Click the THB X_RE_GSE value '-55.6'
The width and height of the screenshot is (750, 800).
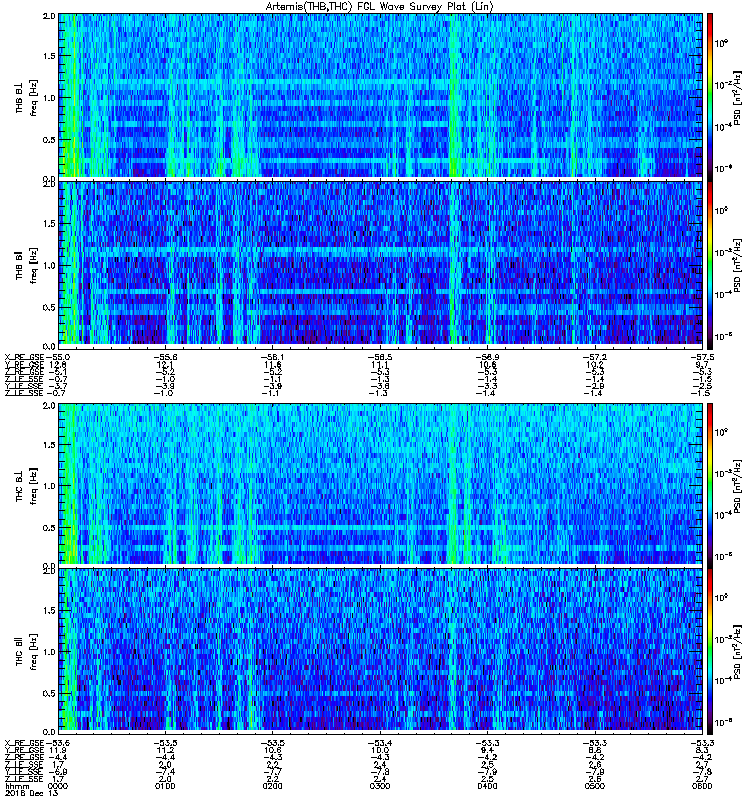pyautogui.click(x=165, y=357)
